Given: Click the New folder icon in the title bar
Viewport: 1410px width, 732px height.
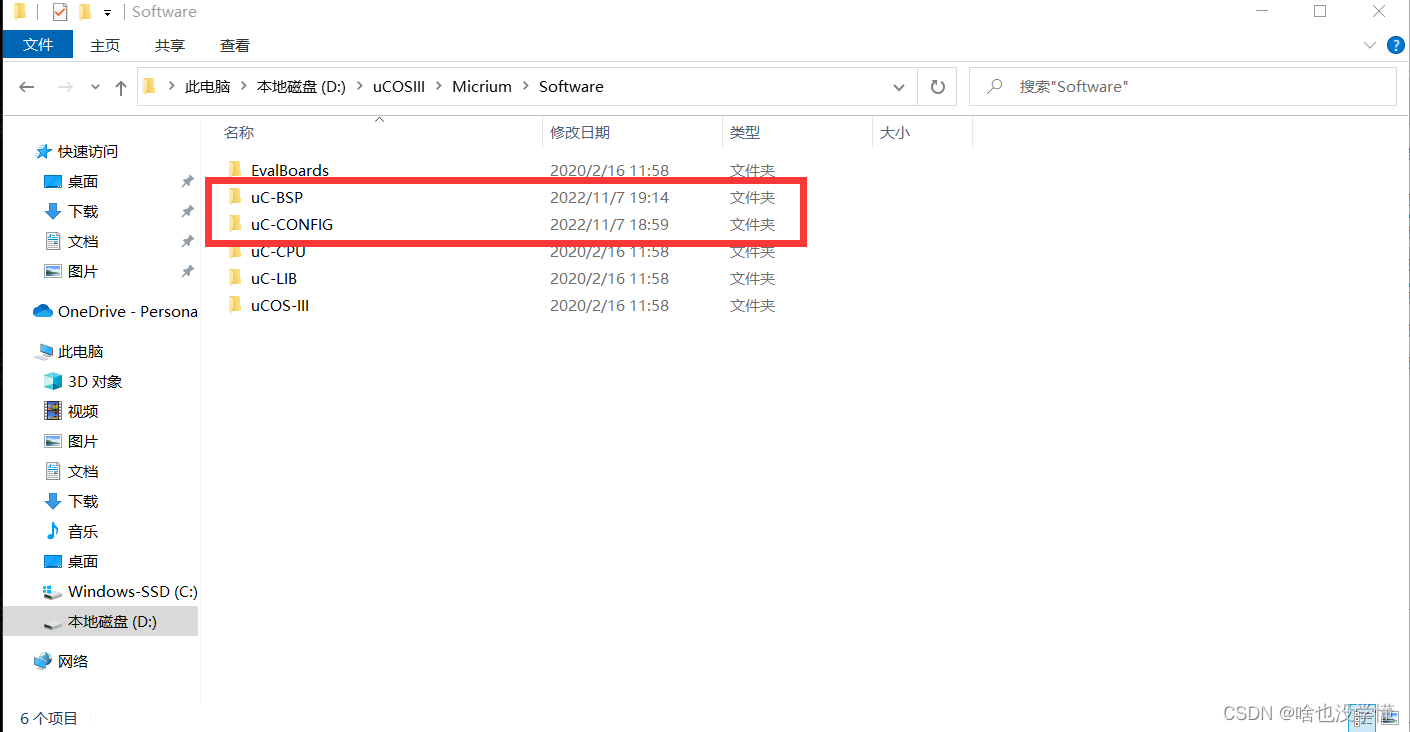Looking at the screenshot, I should coord(85,12).
